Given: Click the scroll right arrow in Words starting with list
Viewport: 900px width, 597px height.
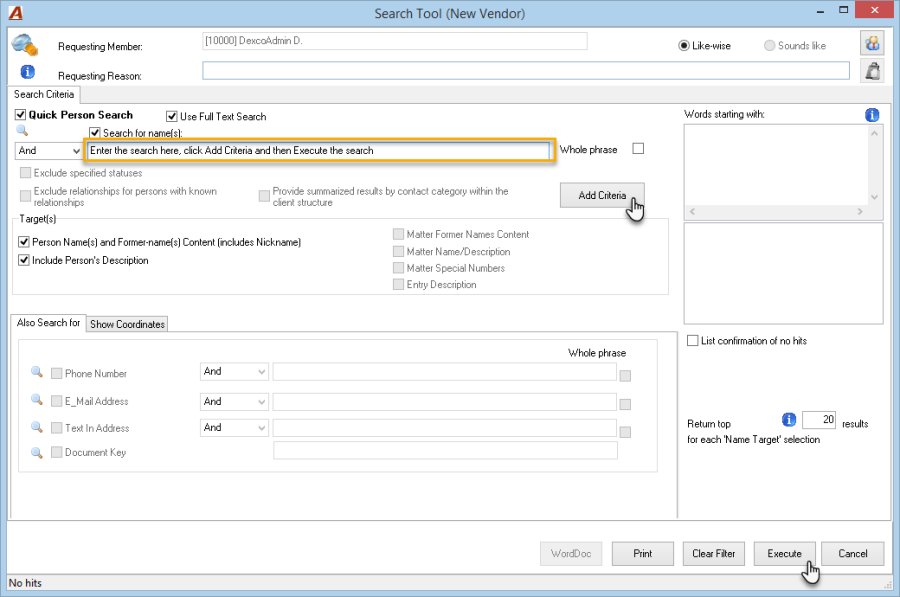Looking at the screenshot, I should coord(860,212).
